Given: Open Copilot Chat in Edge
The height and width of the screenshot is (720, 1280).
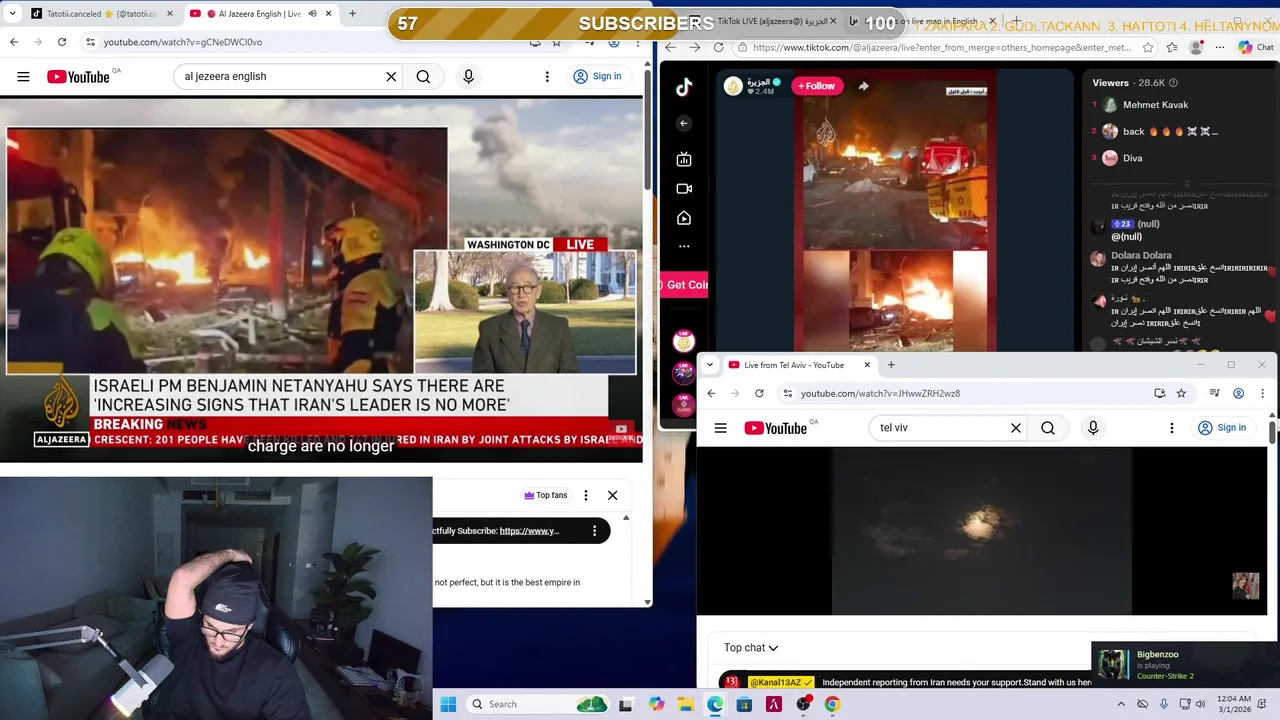Looking at the screenshot, I should 1256,47.
